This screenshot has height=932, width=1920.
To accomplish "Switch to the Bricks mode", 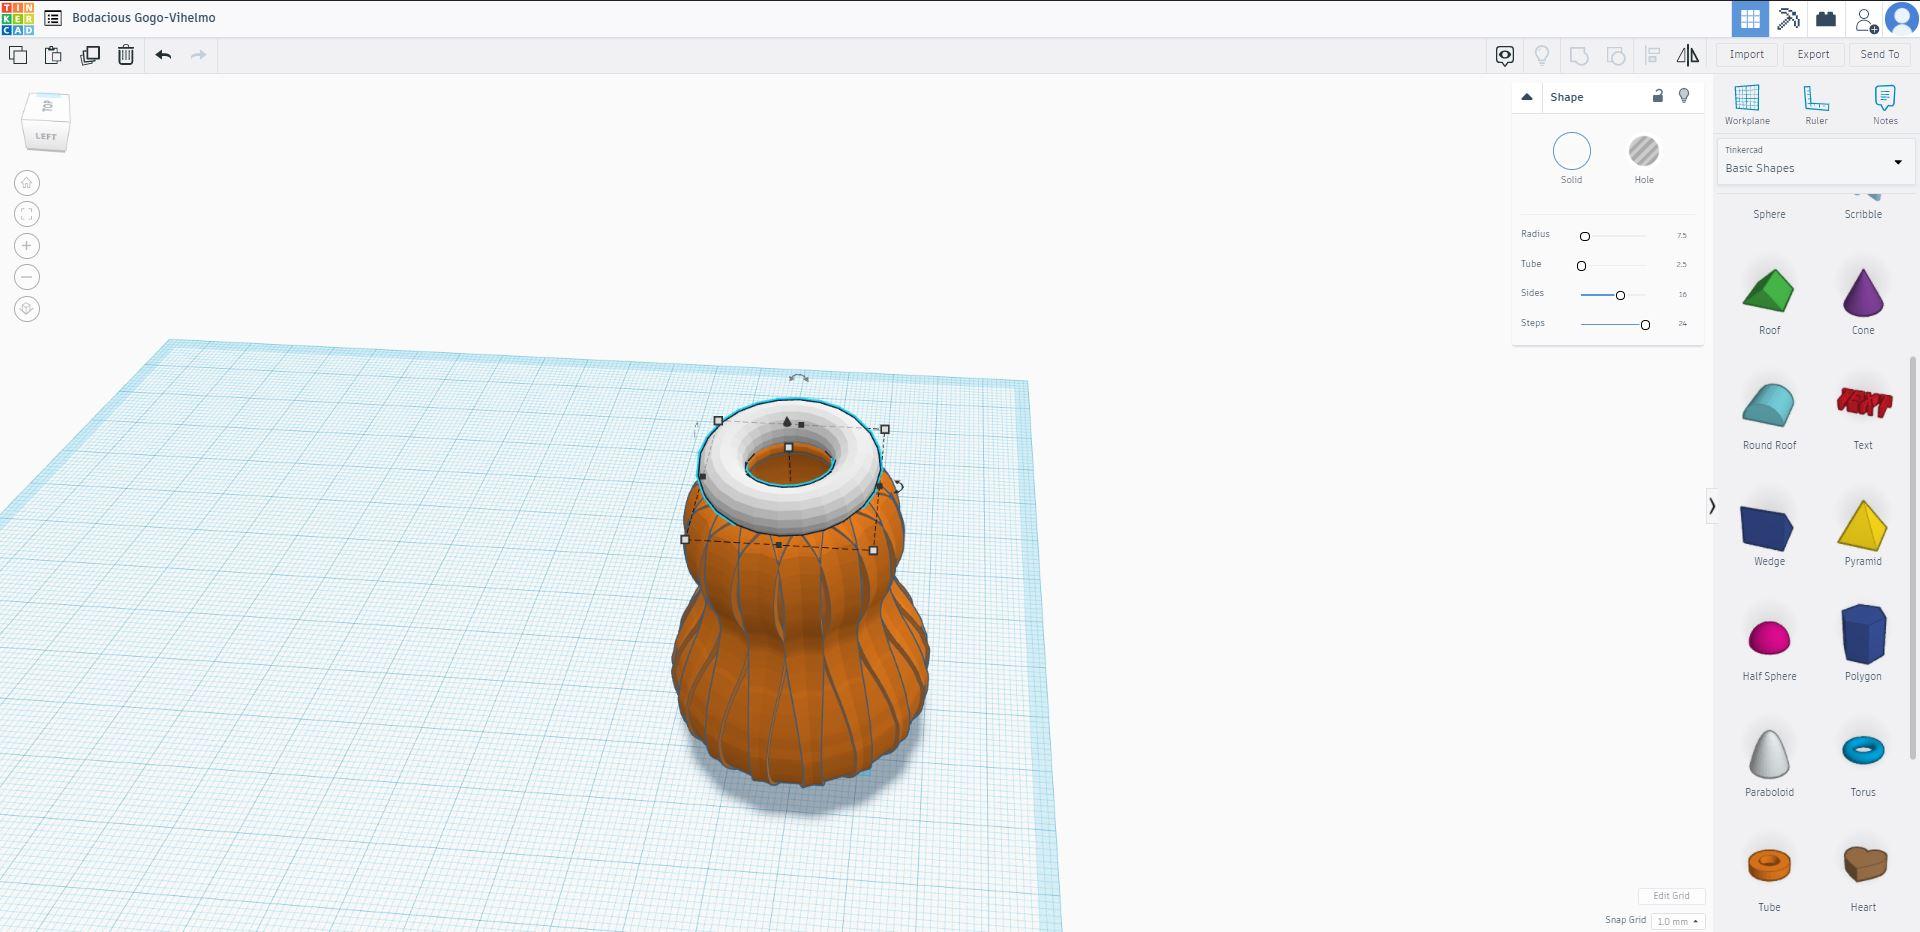I will tap(1826, 18).
